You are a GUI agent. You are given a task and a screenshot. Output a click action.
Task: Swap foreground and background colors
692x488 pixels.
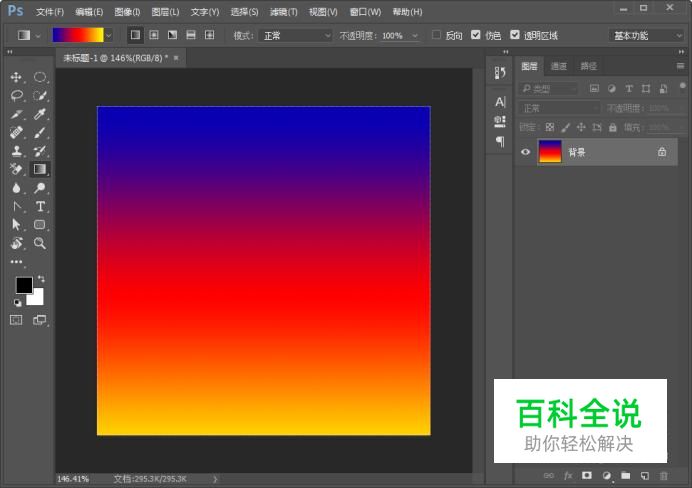pyautogui.click(x=41, y=279)
